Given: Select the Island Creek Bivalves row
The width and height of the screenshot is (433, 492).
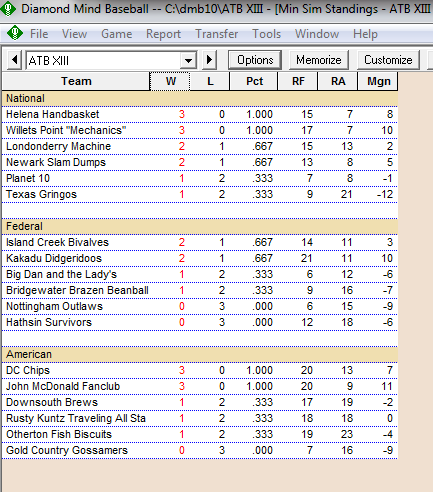Looking at the screenshot, I should coord(200,242).
